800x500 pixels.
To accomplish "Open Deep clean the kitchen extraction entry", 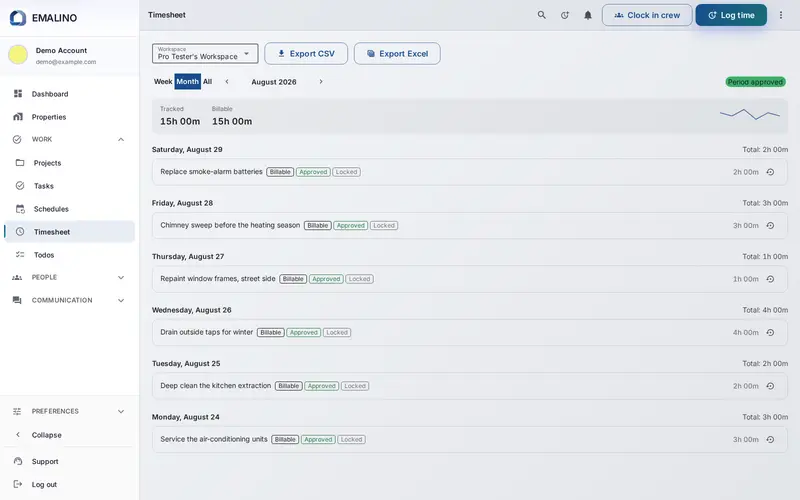I will click(469, 386).
